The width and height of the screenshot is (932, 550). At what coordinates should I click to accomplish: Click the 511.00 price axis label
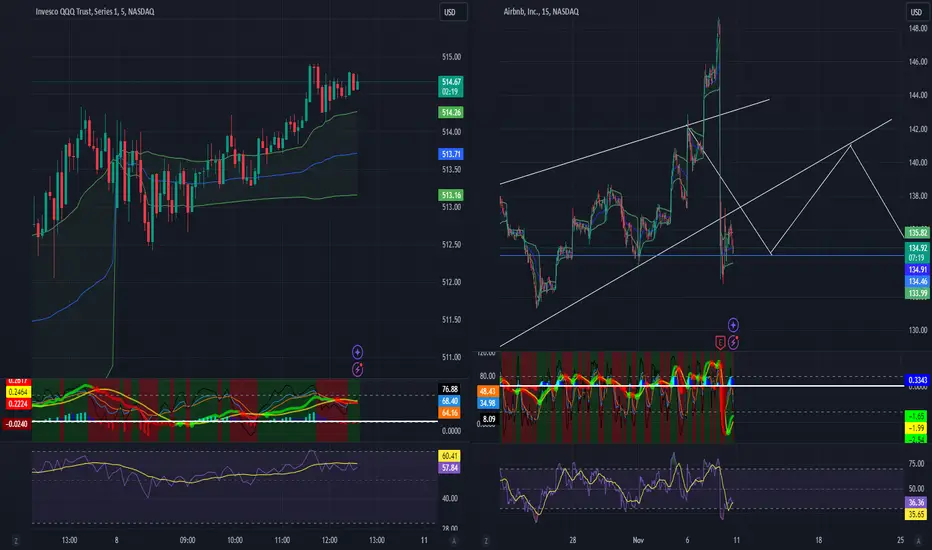pyautogui.click(x=451, y=357)
